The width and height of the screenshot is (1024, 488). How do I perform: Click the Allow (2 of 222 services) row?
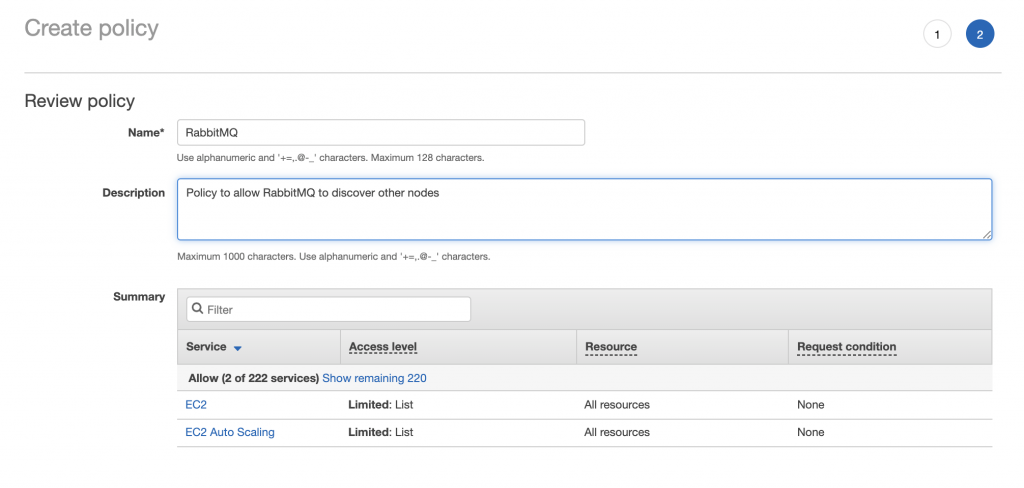(584, 378)
